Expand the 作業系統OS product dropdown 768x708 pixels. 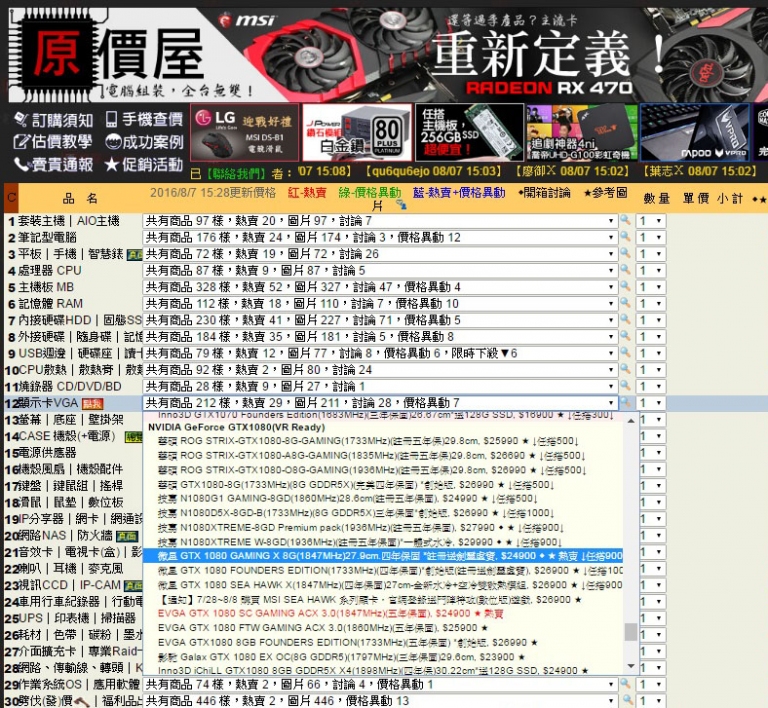tap(380, 684)
